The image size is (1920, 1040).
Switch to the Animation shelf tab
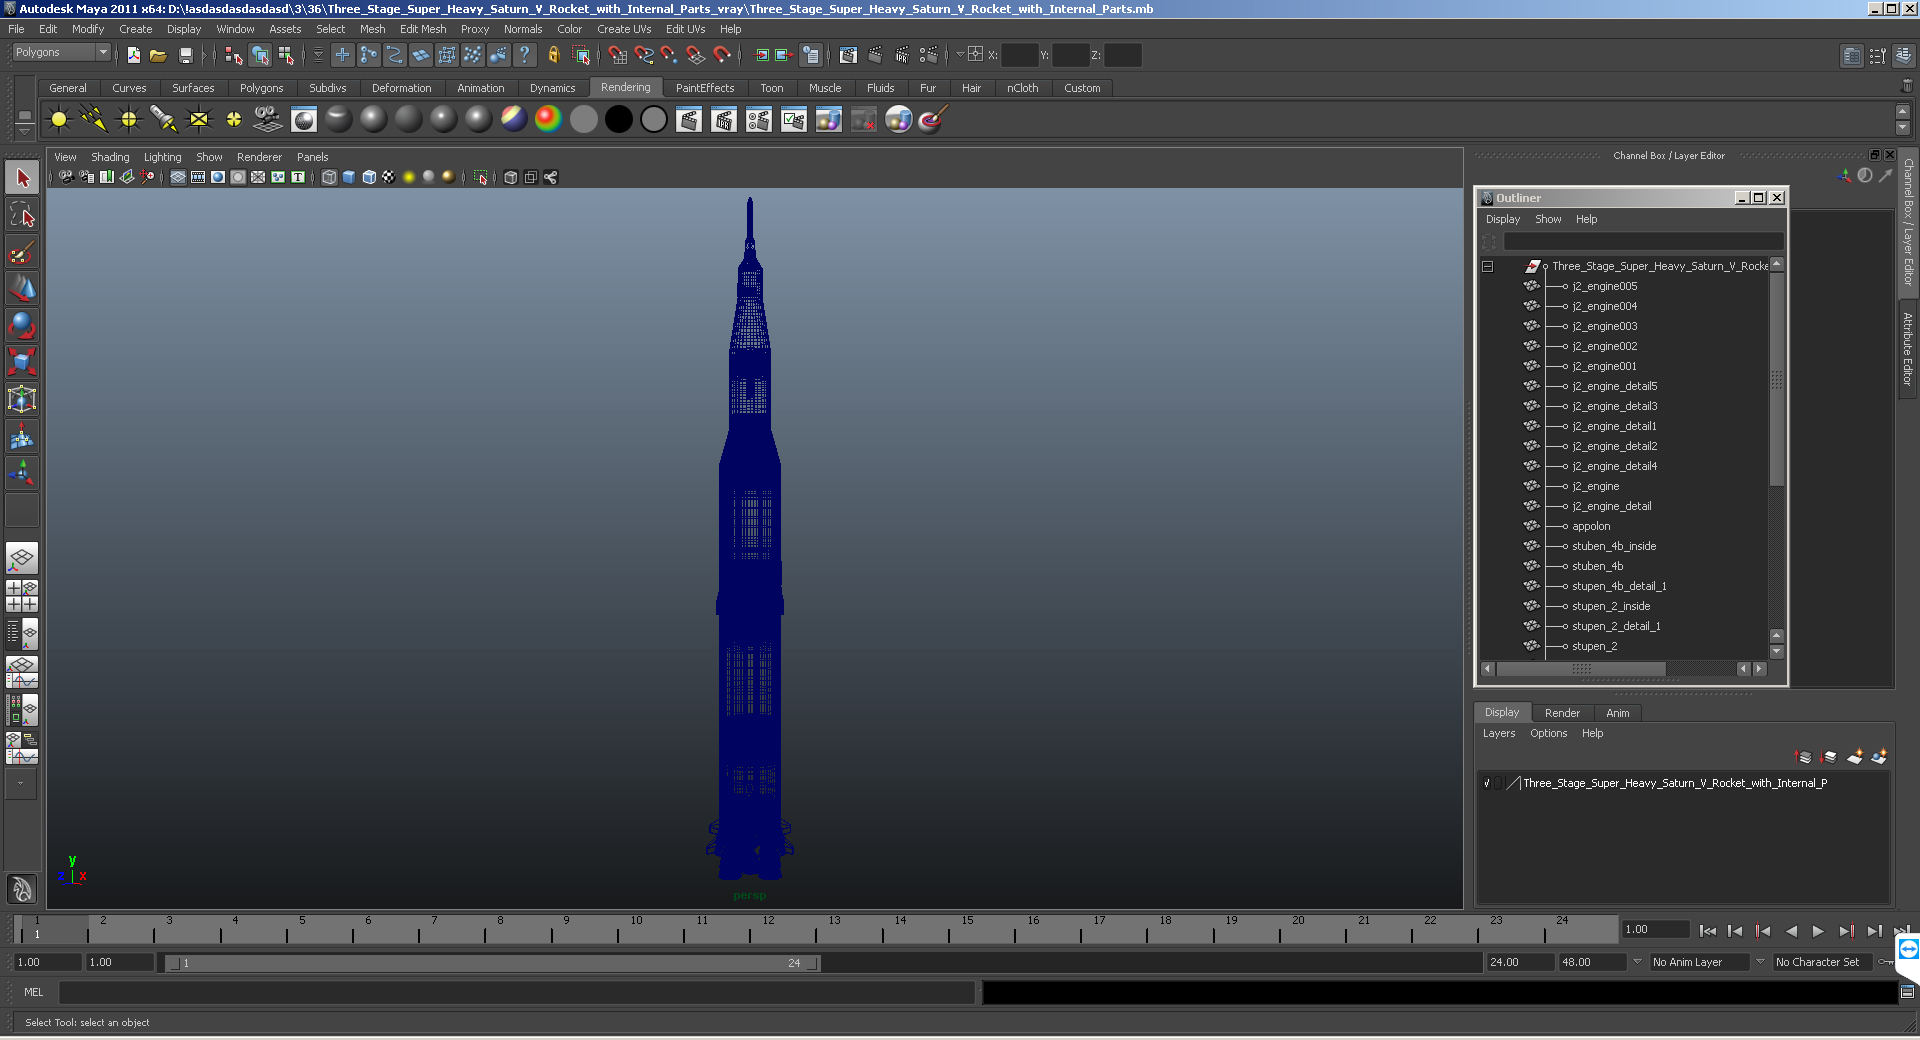[x=481, y=88]
